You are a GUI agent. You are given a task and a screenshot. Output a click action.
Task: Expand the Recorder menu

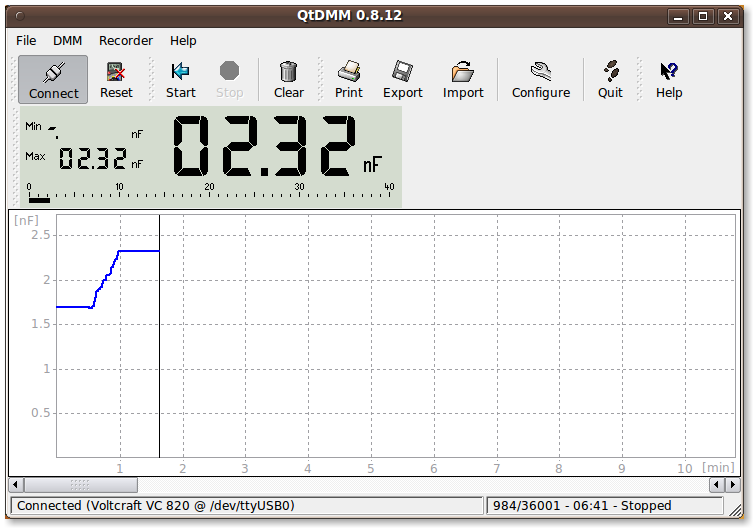pyautogui.click(x=126, y=41)
